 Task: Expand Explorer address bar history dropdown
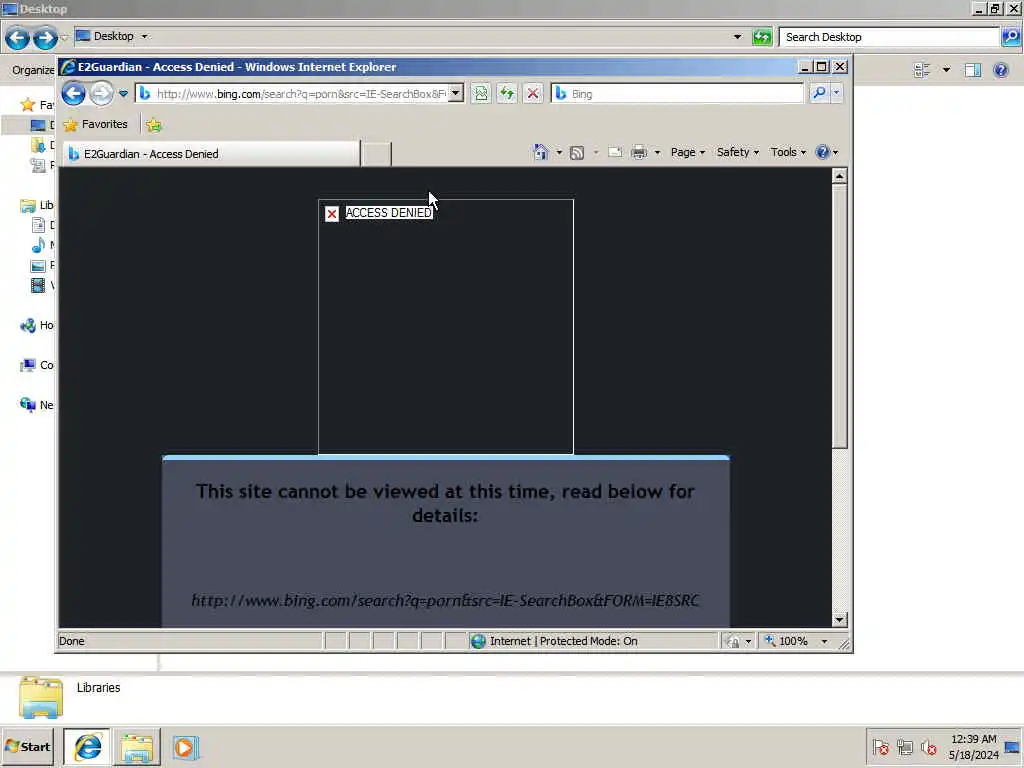[737, 37]
